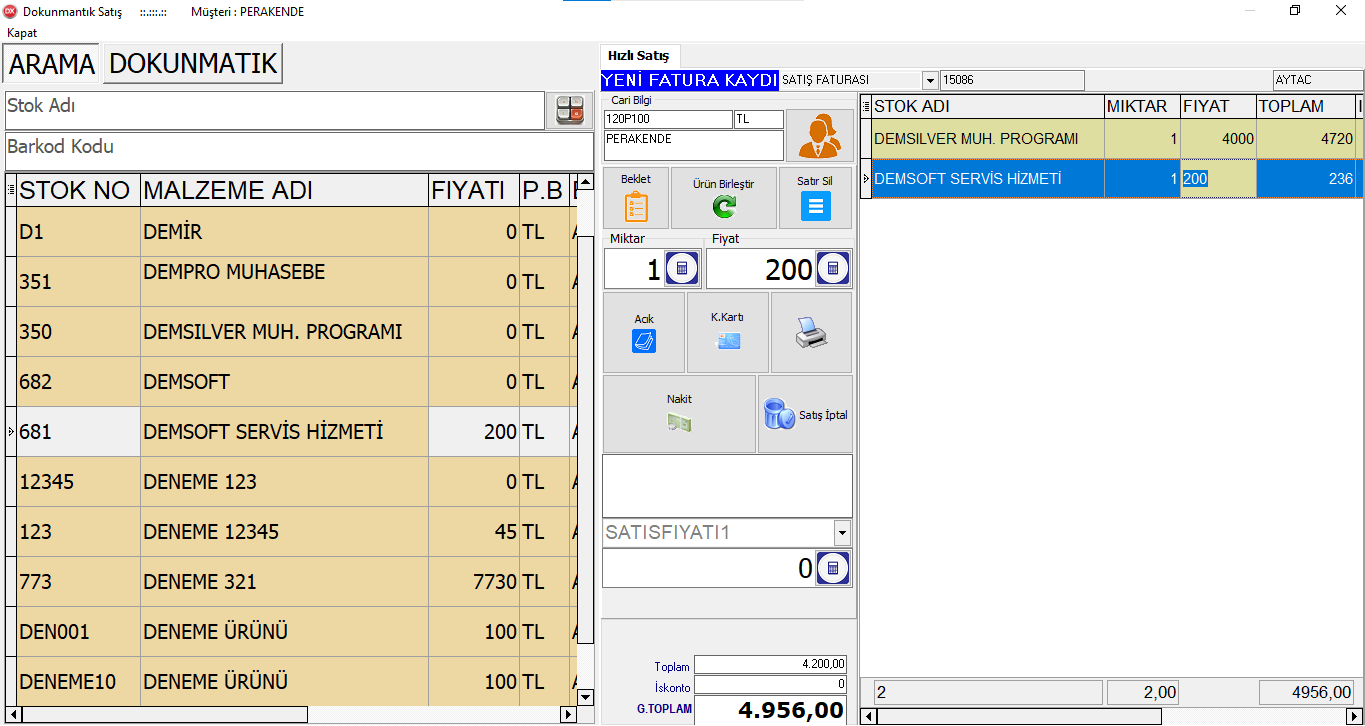
Task: Select DEMSILVER MUH. PROGRAMI invoice line
Action: click(1113, 139)
